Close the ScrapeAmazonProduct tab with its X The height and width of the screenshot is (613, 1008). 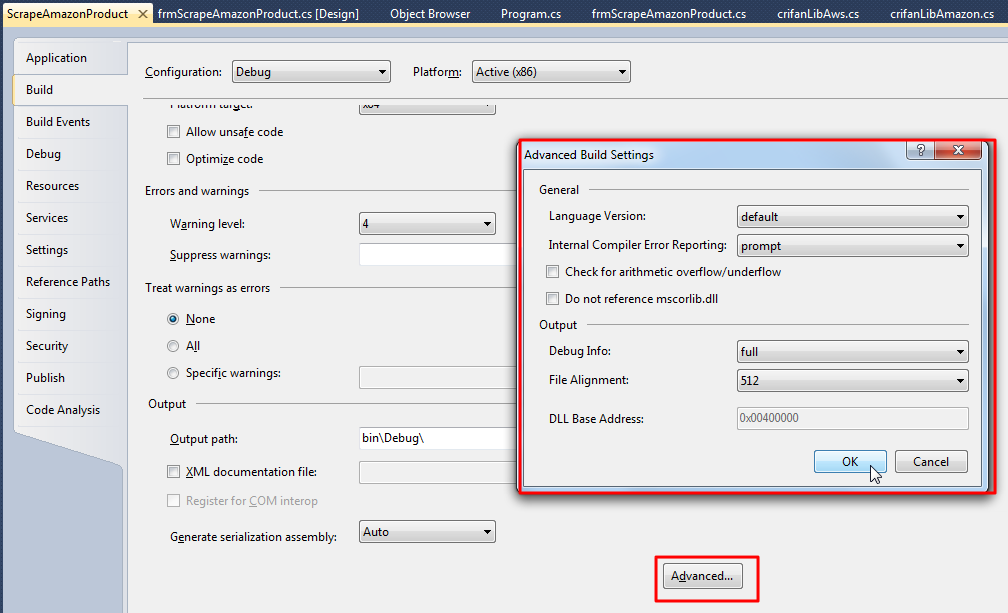[143, 13]
